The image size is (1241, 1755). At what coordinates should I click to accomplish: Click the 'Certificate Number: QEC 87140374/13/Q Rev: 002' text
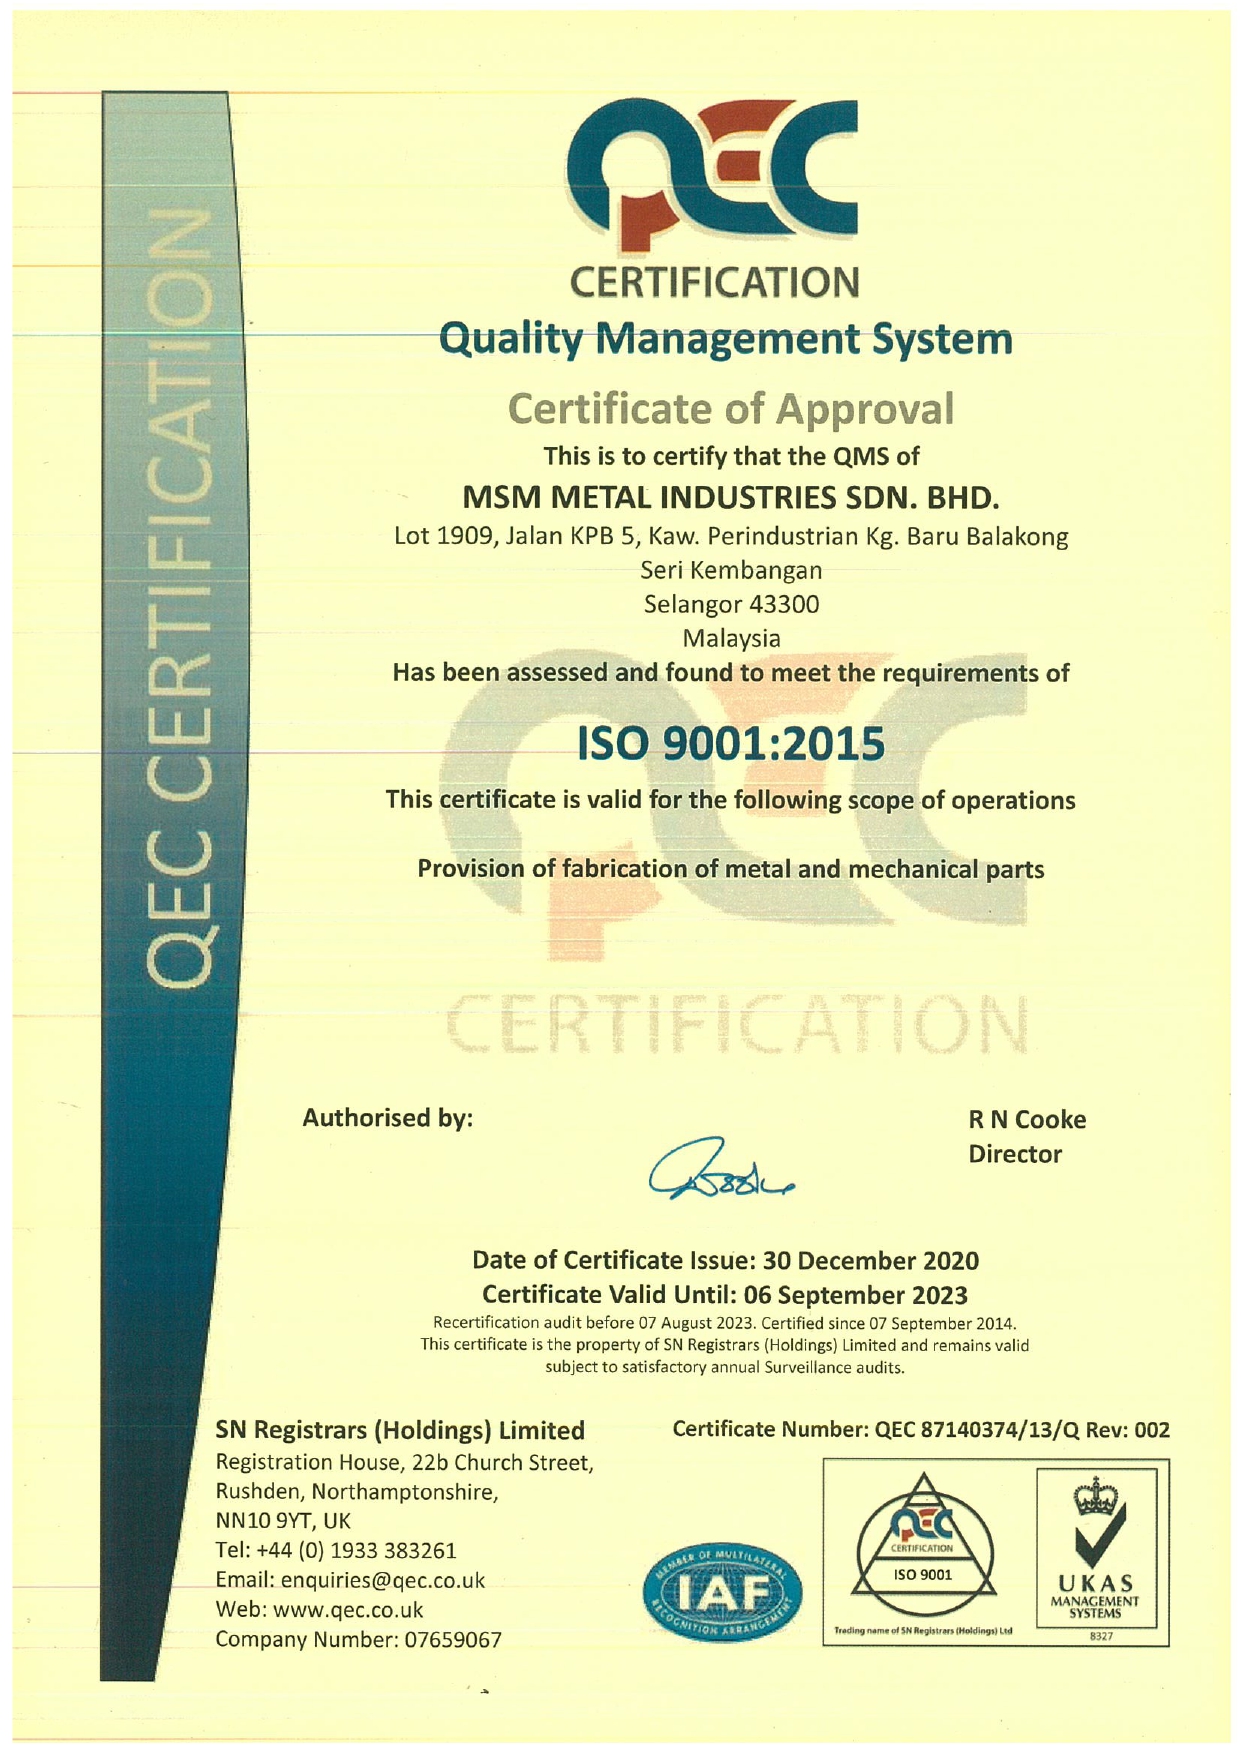pos(921,1430)
